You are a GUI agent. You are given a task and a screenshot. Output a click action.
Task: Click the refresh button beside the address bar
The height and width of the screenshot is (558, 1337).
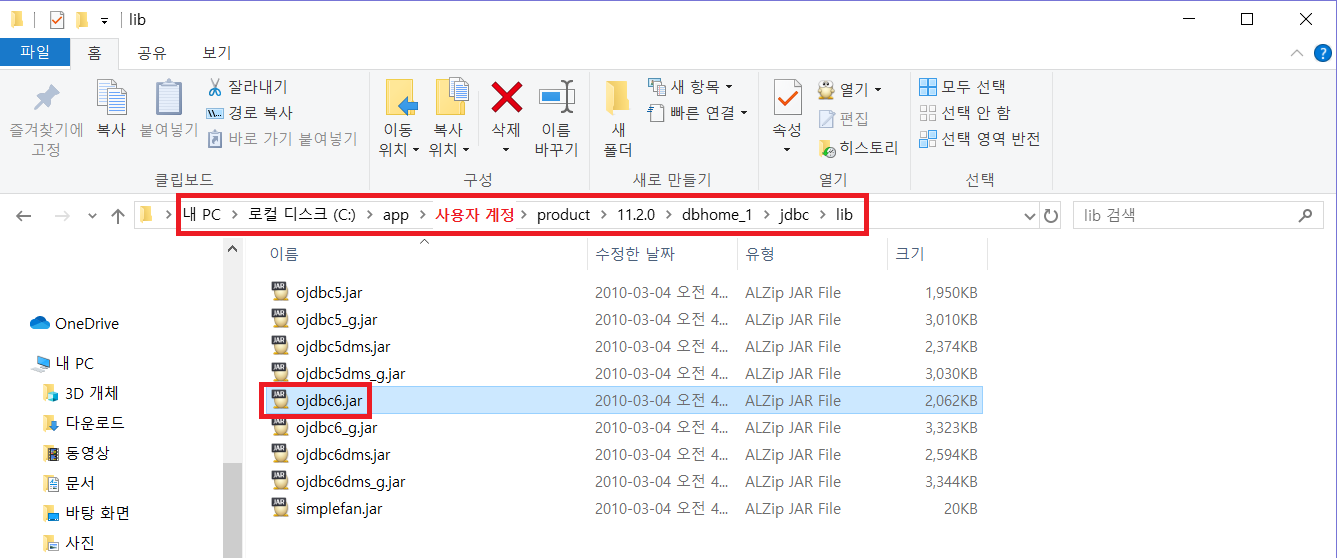coord(1051,216)
